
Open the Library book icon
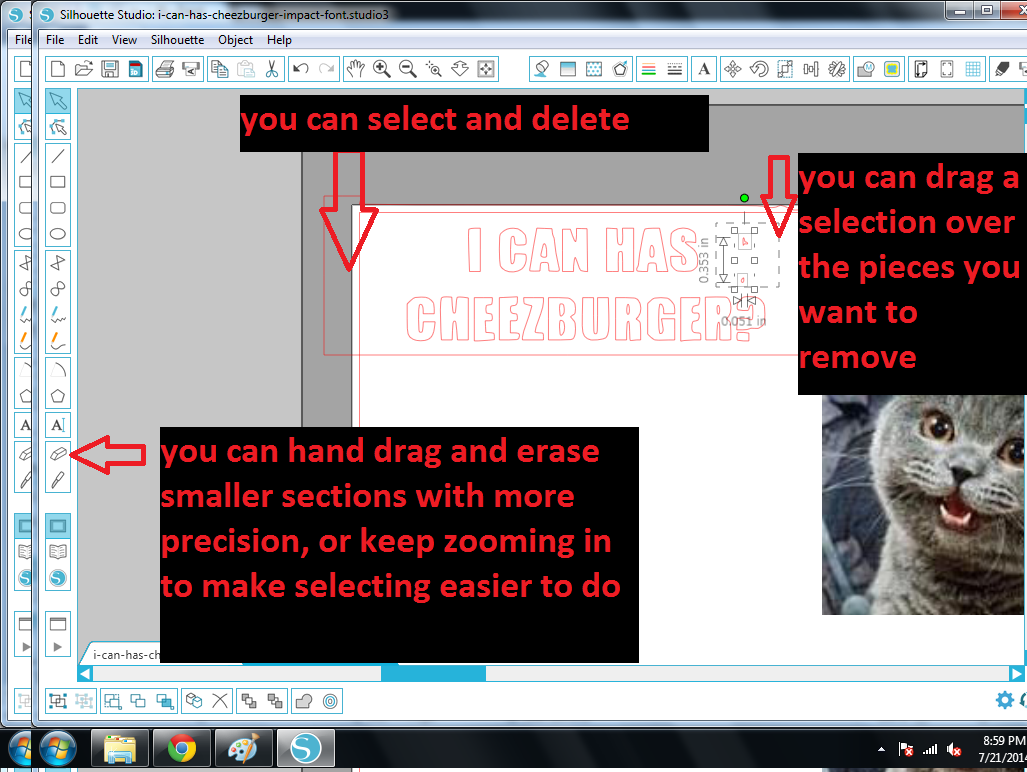pyautogui.click(x=58, y=551)
